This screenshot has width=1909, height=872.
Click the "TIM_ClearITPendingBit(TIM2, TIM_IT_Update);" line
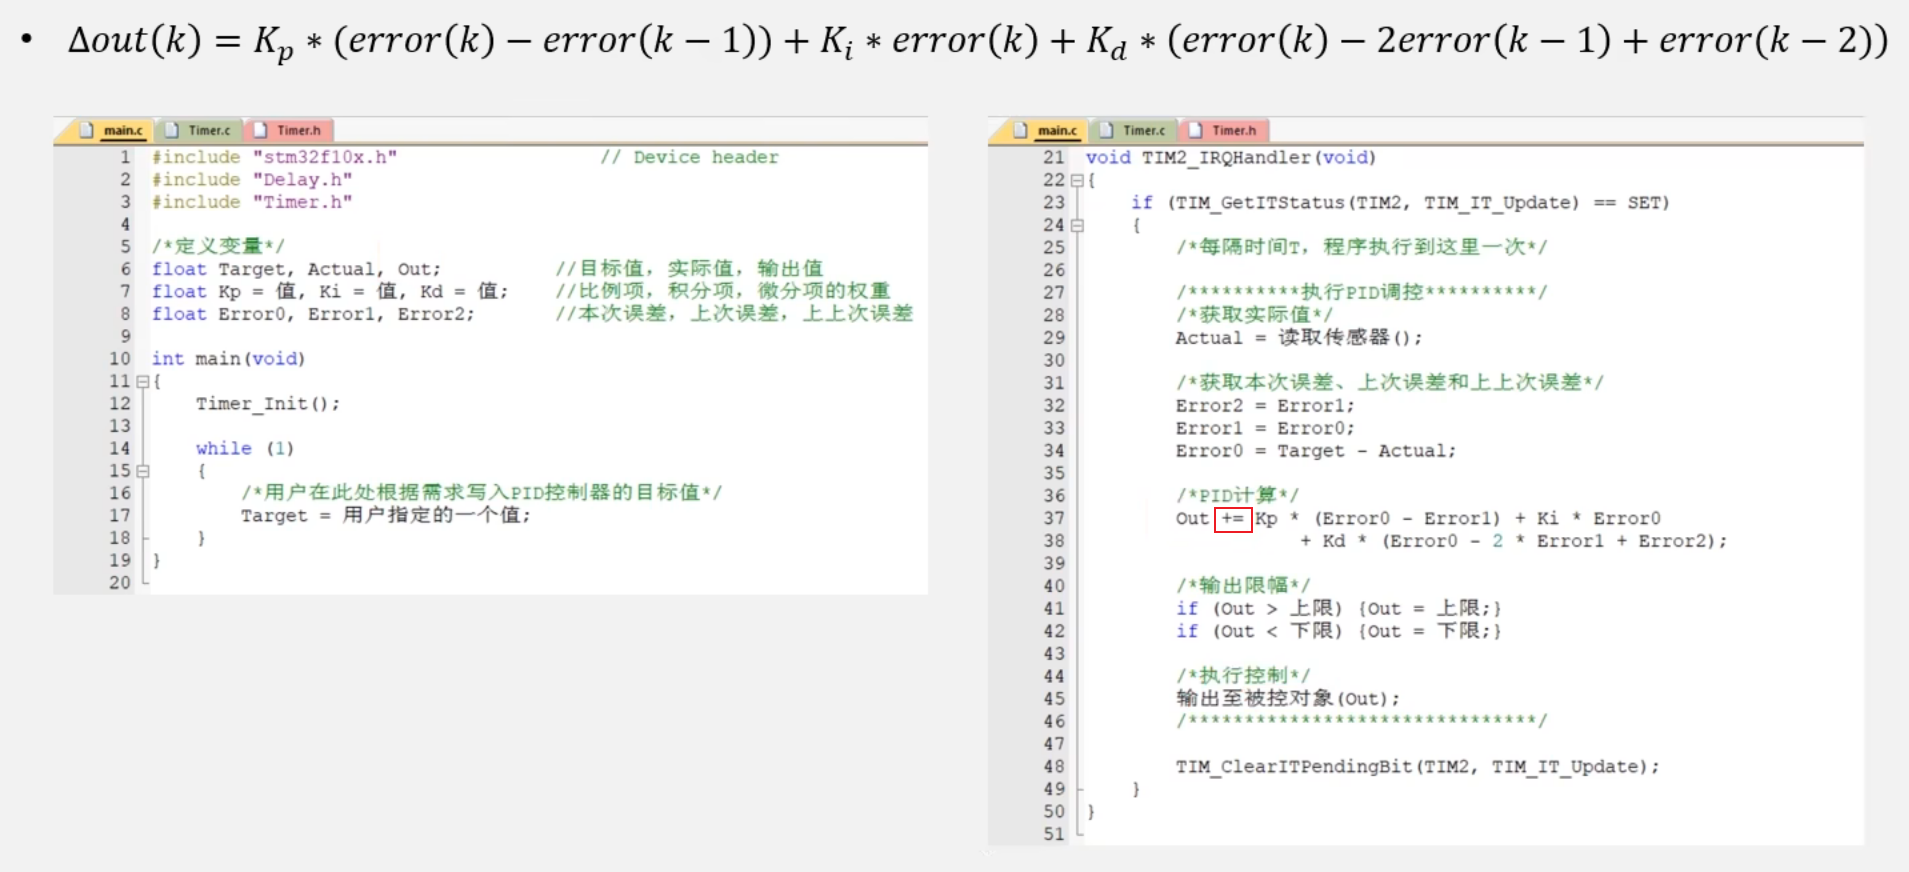(x=1418, y=767)
